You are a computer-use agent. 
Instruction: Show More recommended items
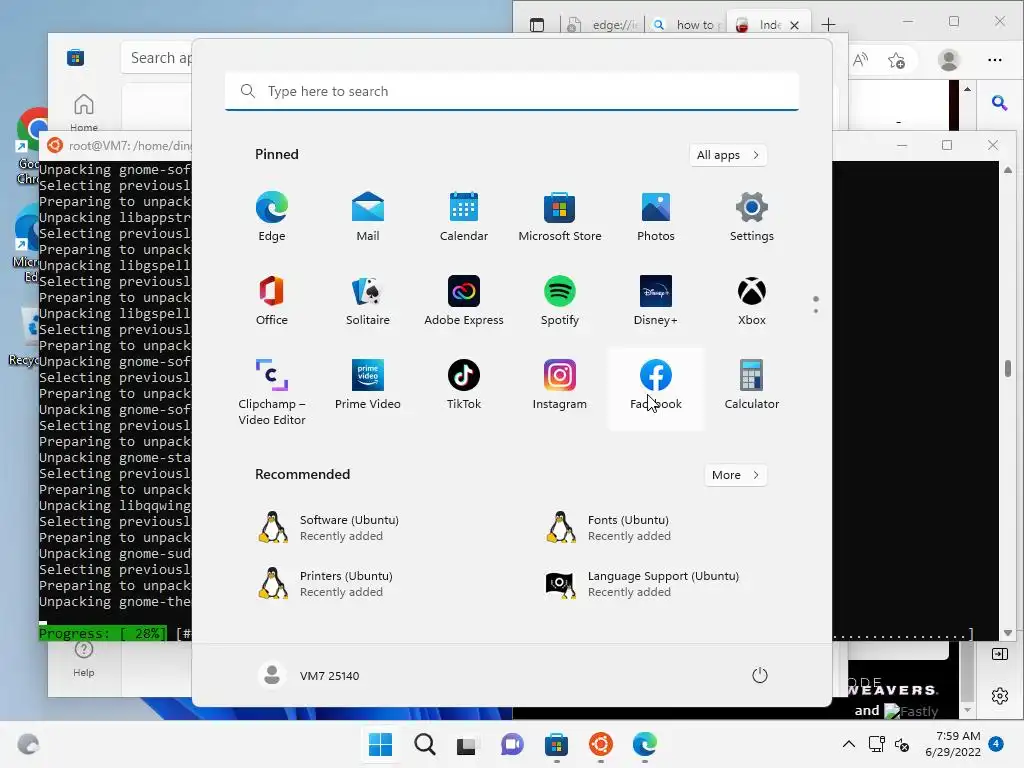(735, 475)
